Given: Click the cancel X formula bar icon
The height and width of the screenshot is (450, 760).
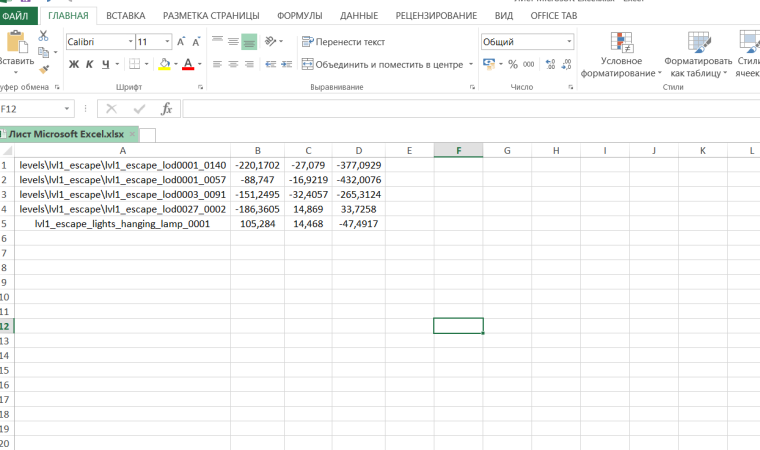Looking at the screenshot, I should (x=111, y=109).
